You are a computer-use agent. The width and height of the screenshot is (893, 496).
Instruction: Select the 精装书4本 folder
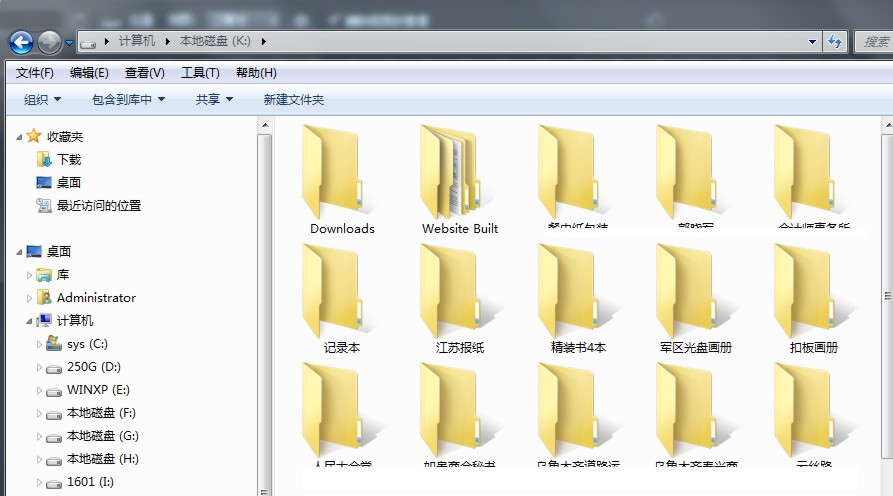pos(578,300)
